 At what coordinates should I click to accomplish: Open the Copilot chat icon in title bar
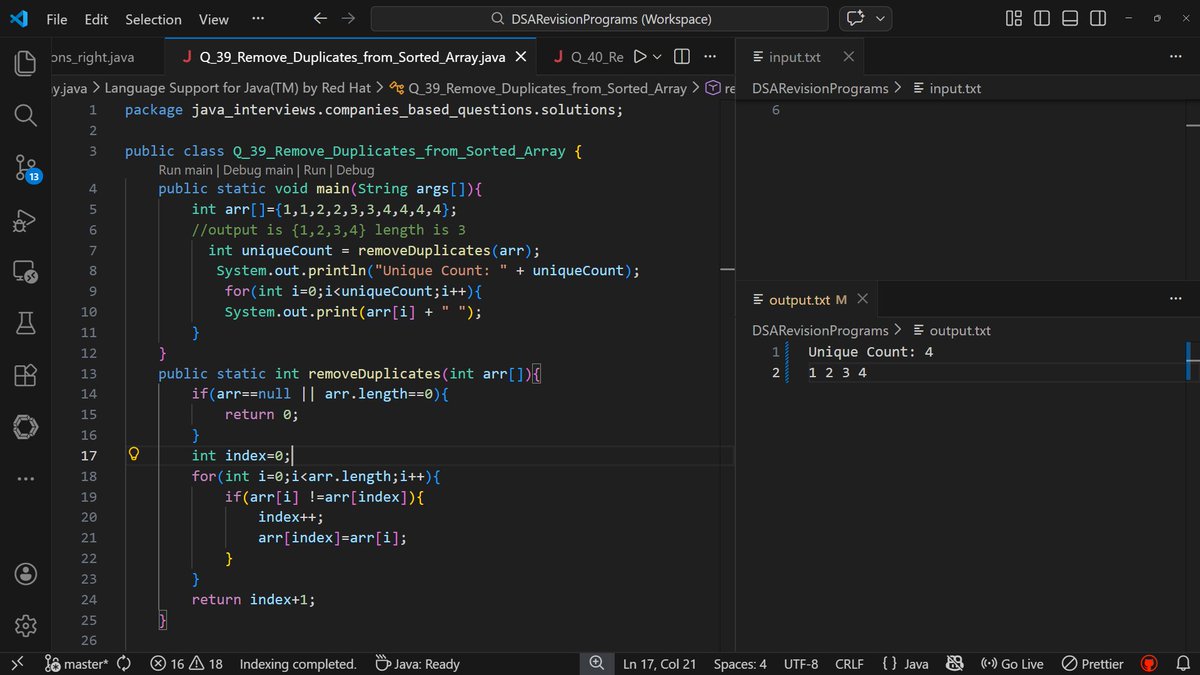tap(855, 18)
